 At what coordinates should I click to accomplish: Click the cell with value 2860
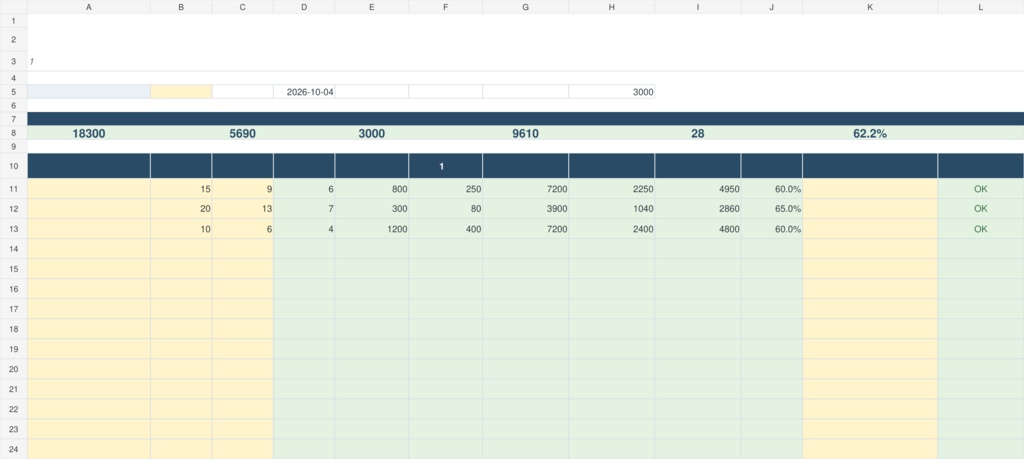pyautogui.click(x=697, y=209)
